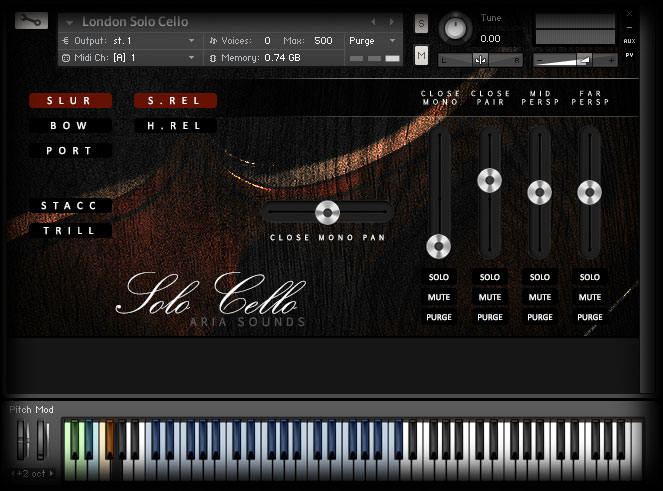Turn on the H.REL release option
The height and width of the screenshot is (491, 663).
pos(175,126)
